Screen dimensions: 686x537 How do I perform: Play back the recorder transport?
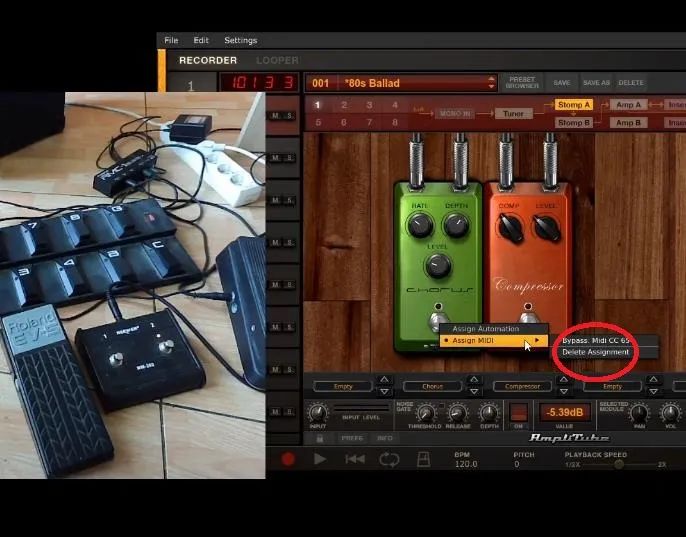[320, 459]
